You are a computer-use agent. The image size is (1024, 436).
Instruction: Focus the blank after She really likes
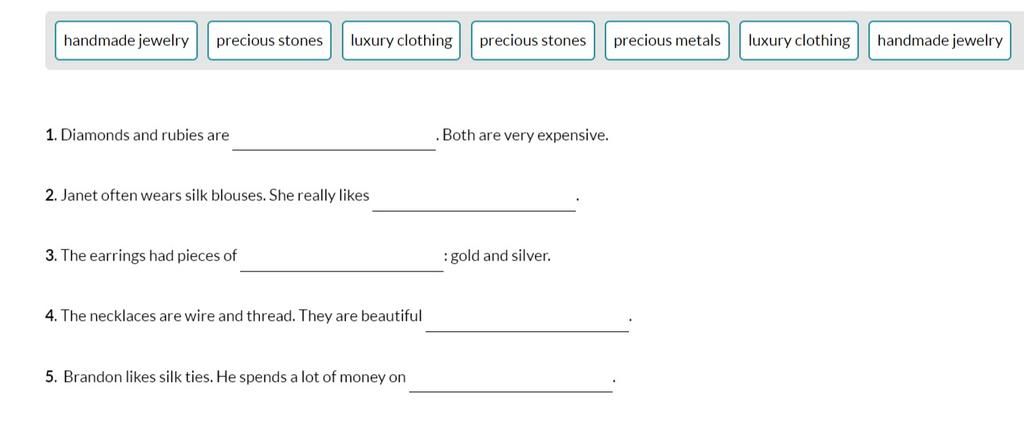point(474,198)
